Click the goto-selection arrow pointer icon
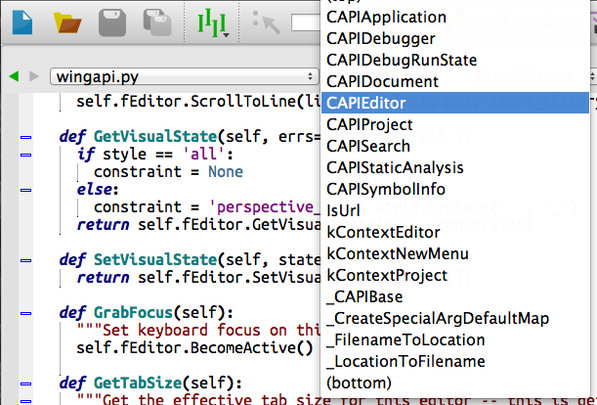The width and height of the screenshot is (597, 405). 267,22
